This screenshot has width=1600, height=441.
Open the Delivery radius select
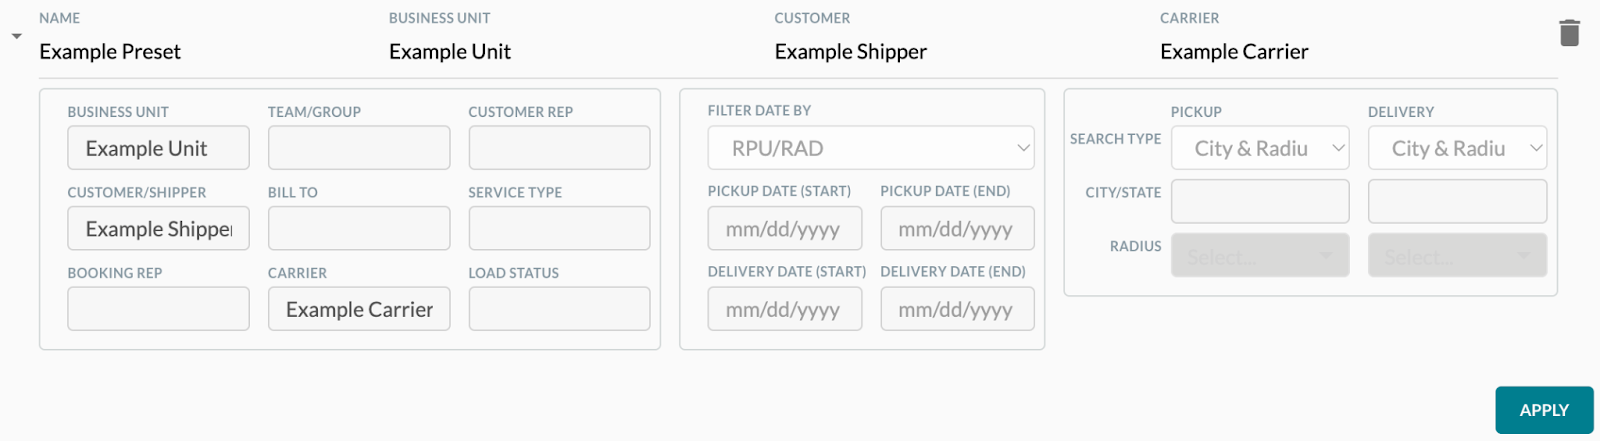pos(1457,256)
